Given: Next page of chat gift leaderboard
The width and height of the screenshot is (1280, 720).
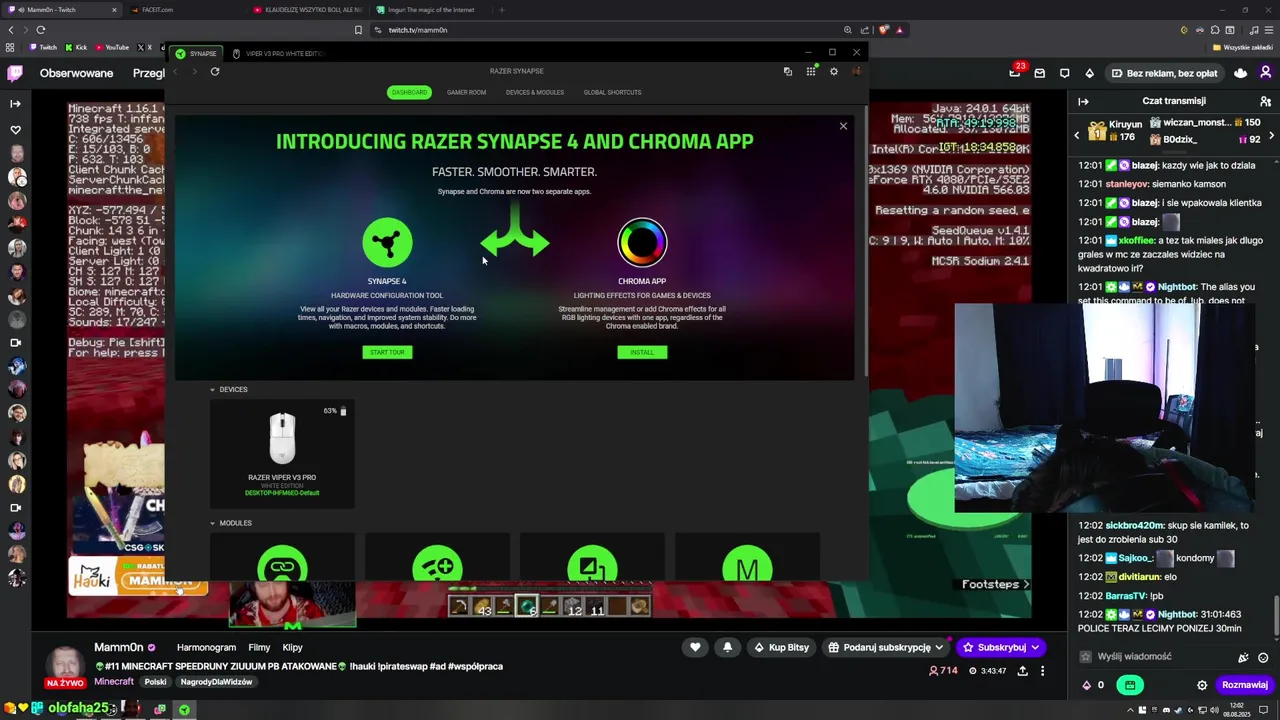Looking at the screenshot, I should tap(1271, 136).
